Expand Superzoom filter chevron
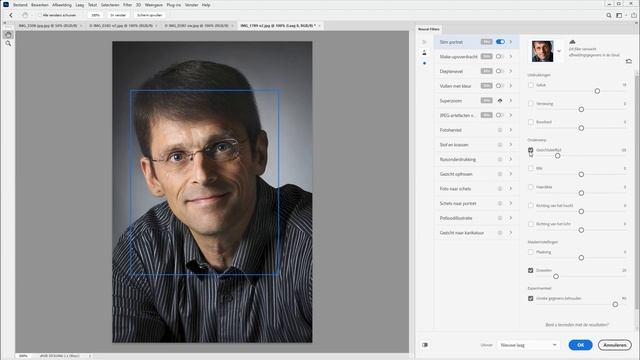The height and width of the screenshot is (360, 640). [x=511, y=100]
